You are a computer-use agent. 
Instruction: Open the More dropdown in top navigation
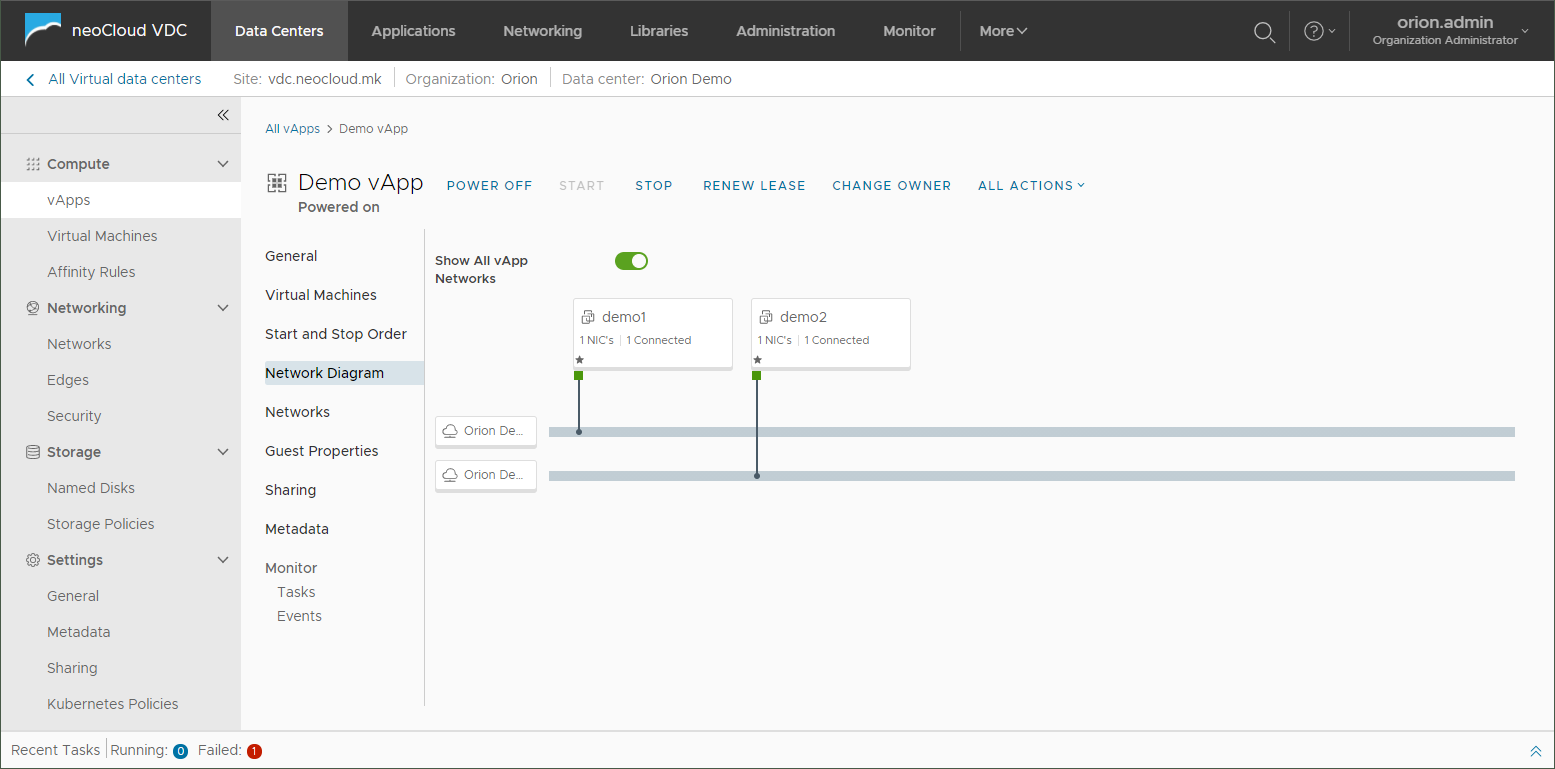click(1003, 31)
